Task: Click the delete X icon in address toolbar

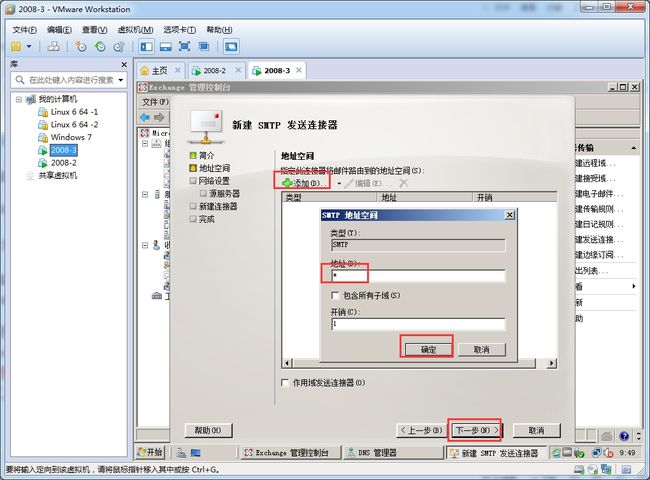Action: 404,183
